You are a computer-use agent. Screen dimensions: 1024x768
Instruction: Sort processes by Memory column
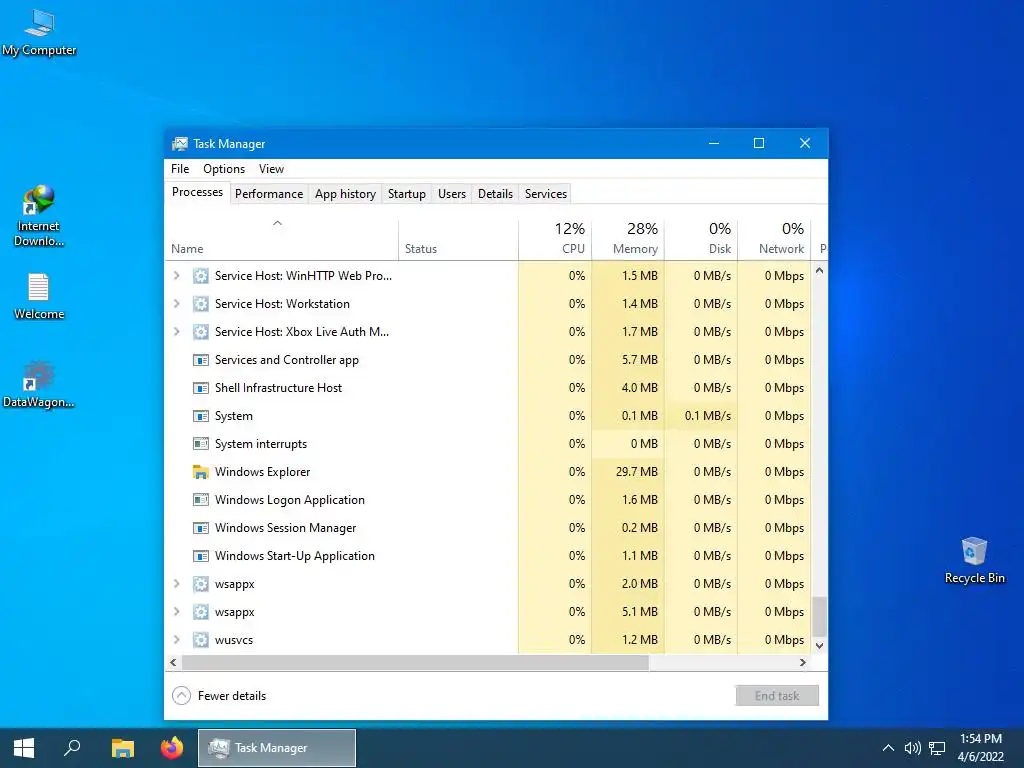pos(628,239)
